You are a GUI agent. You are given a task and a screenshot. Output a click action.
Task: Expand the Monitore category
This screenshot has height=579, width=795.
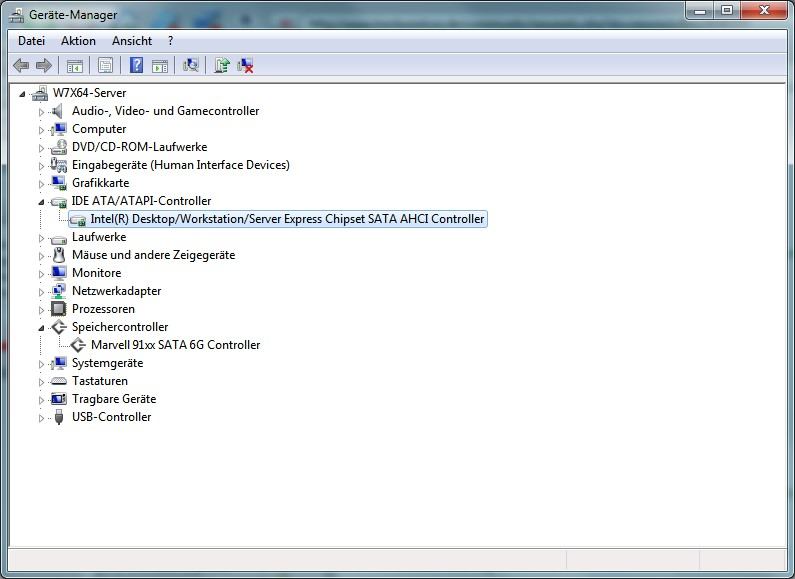click(x=41, y=274)
